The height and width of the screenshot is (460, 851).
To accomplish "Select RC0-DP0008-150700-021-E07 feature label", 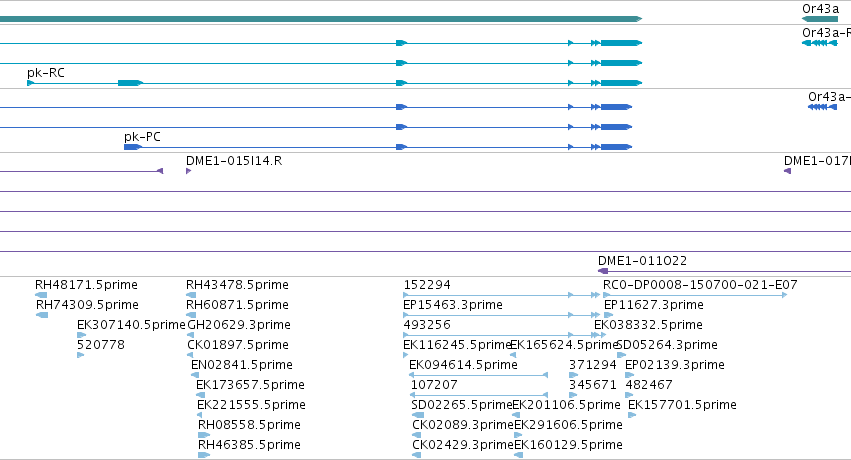I will click(700, 285).
